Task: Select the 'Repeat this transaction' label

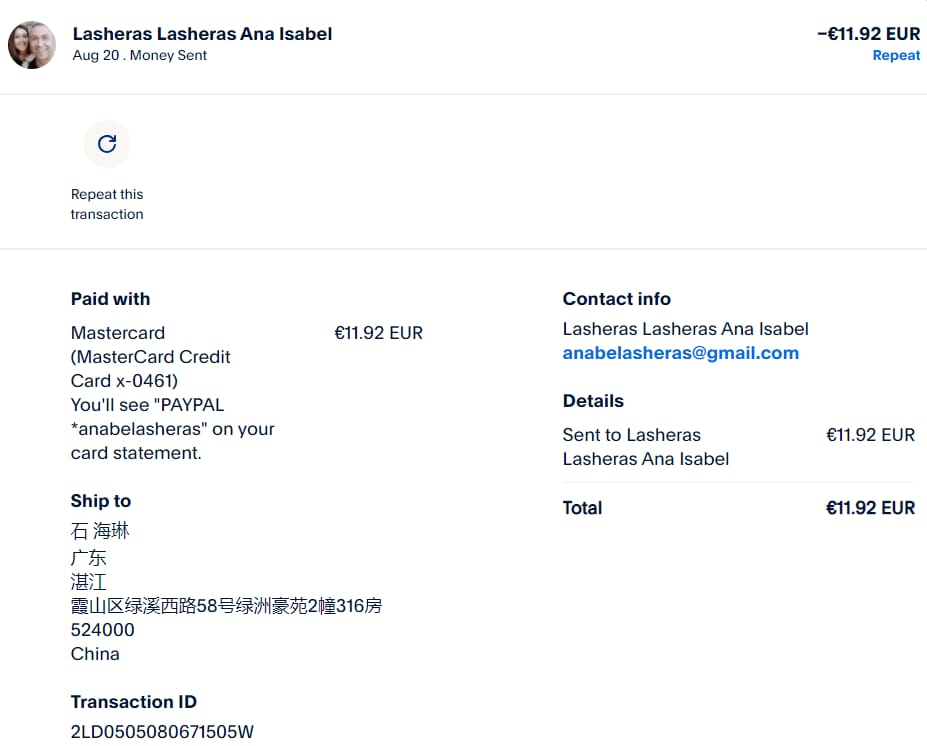Action: [x=107, y=204]
